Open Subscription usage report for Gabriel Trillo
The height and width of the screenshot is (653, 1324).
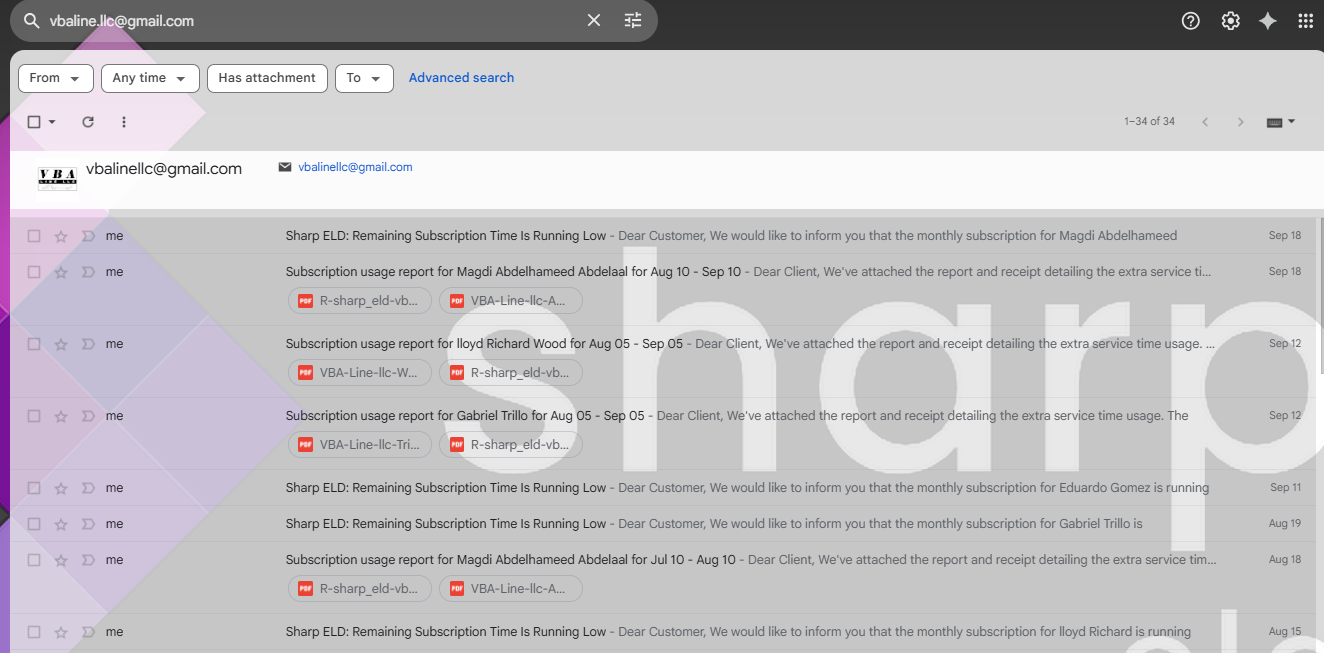(x=662, y=434)
